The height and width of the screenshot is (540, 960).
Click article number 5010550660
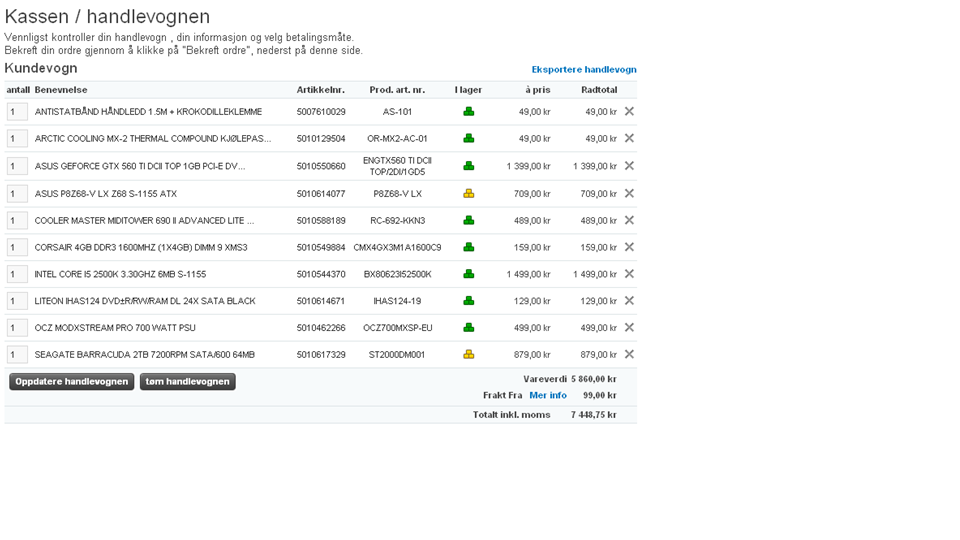click(x=321, y=166)
